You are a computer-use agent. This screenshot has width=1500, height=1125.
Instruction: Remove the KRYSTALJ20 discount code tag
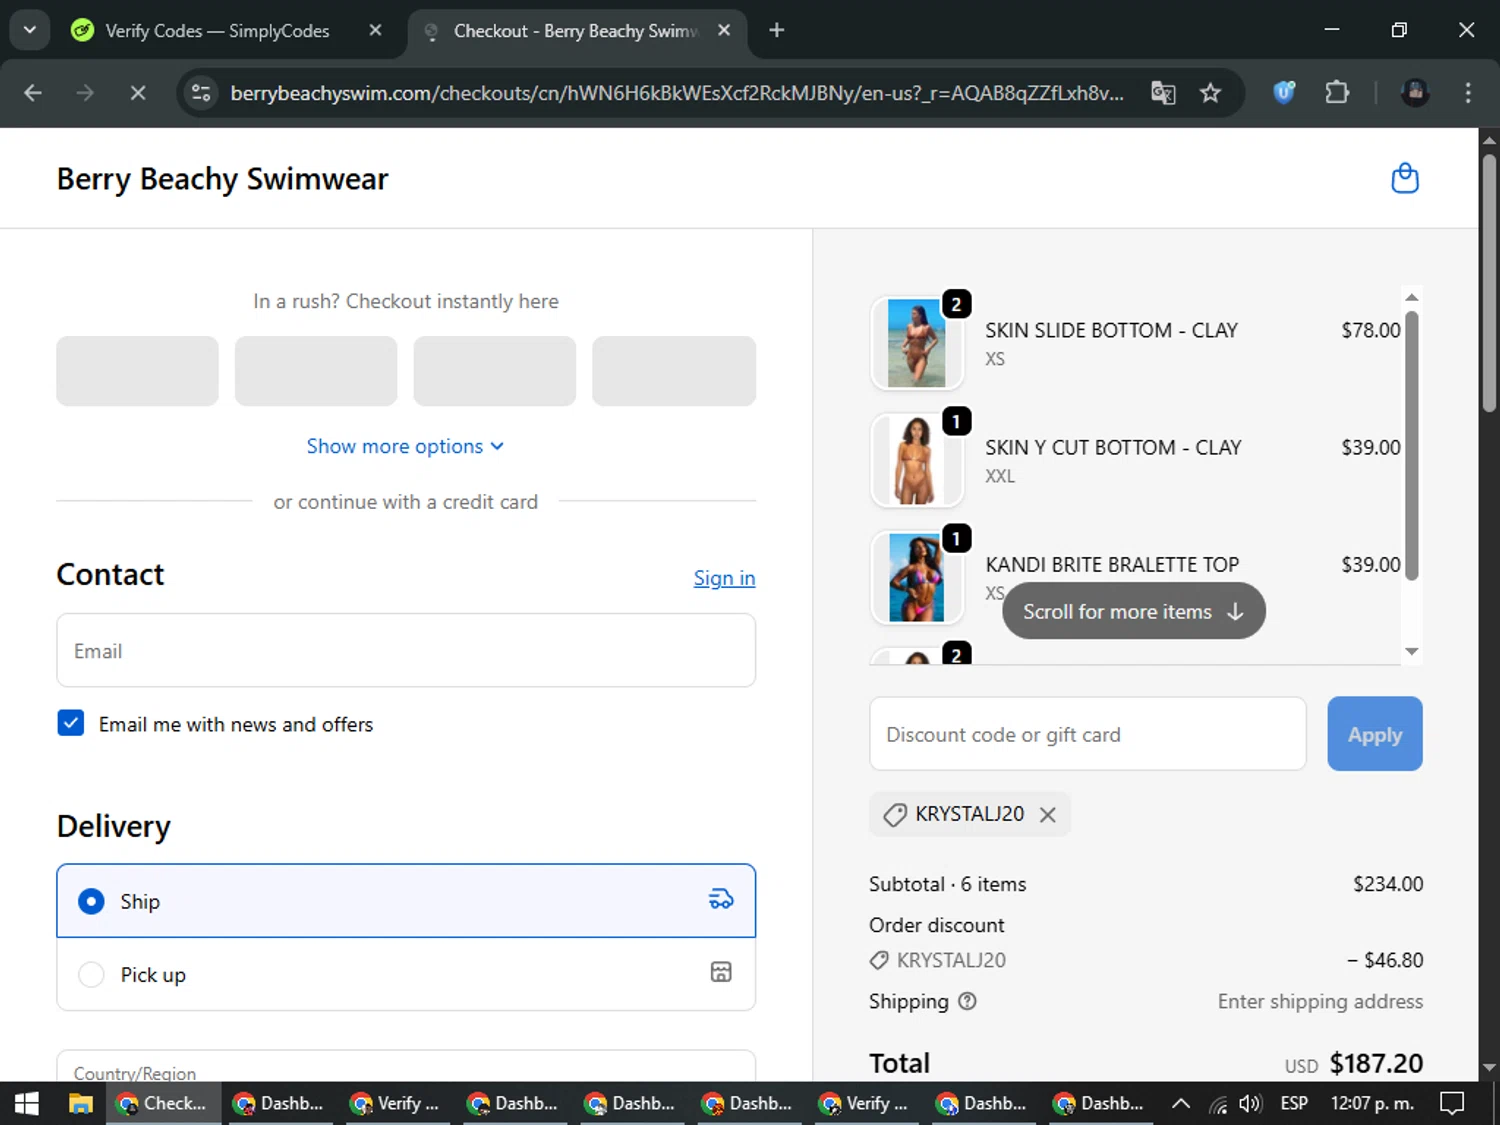pyautogui.click(x=1047, y=815)
